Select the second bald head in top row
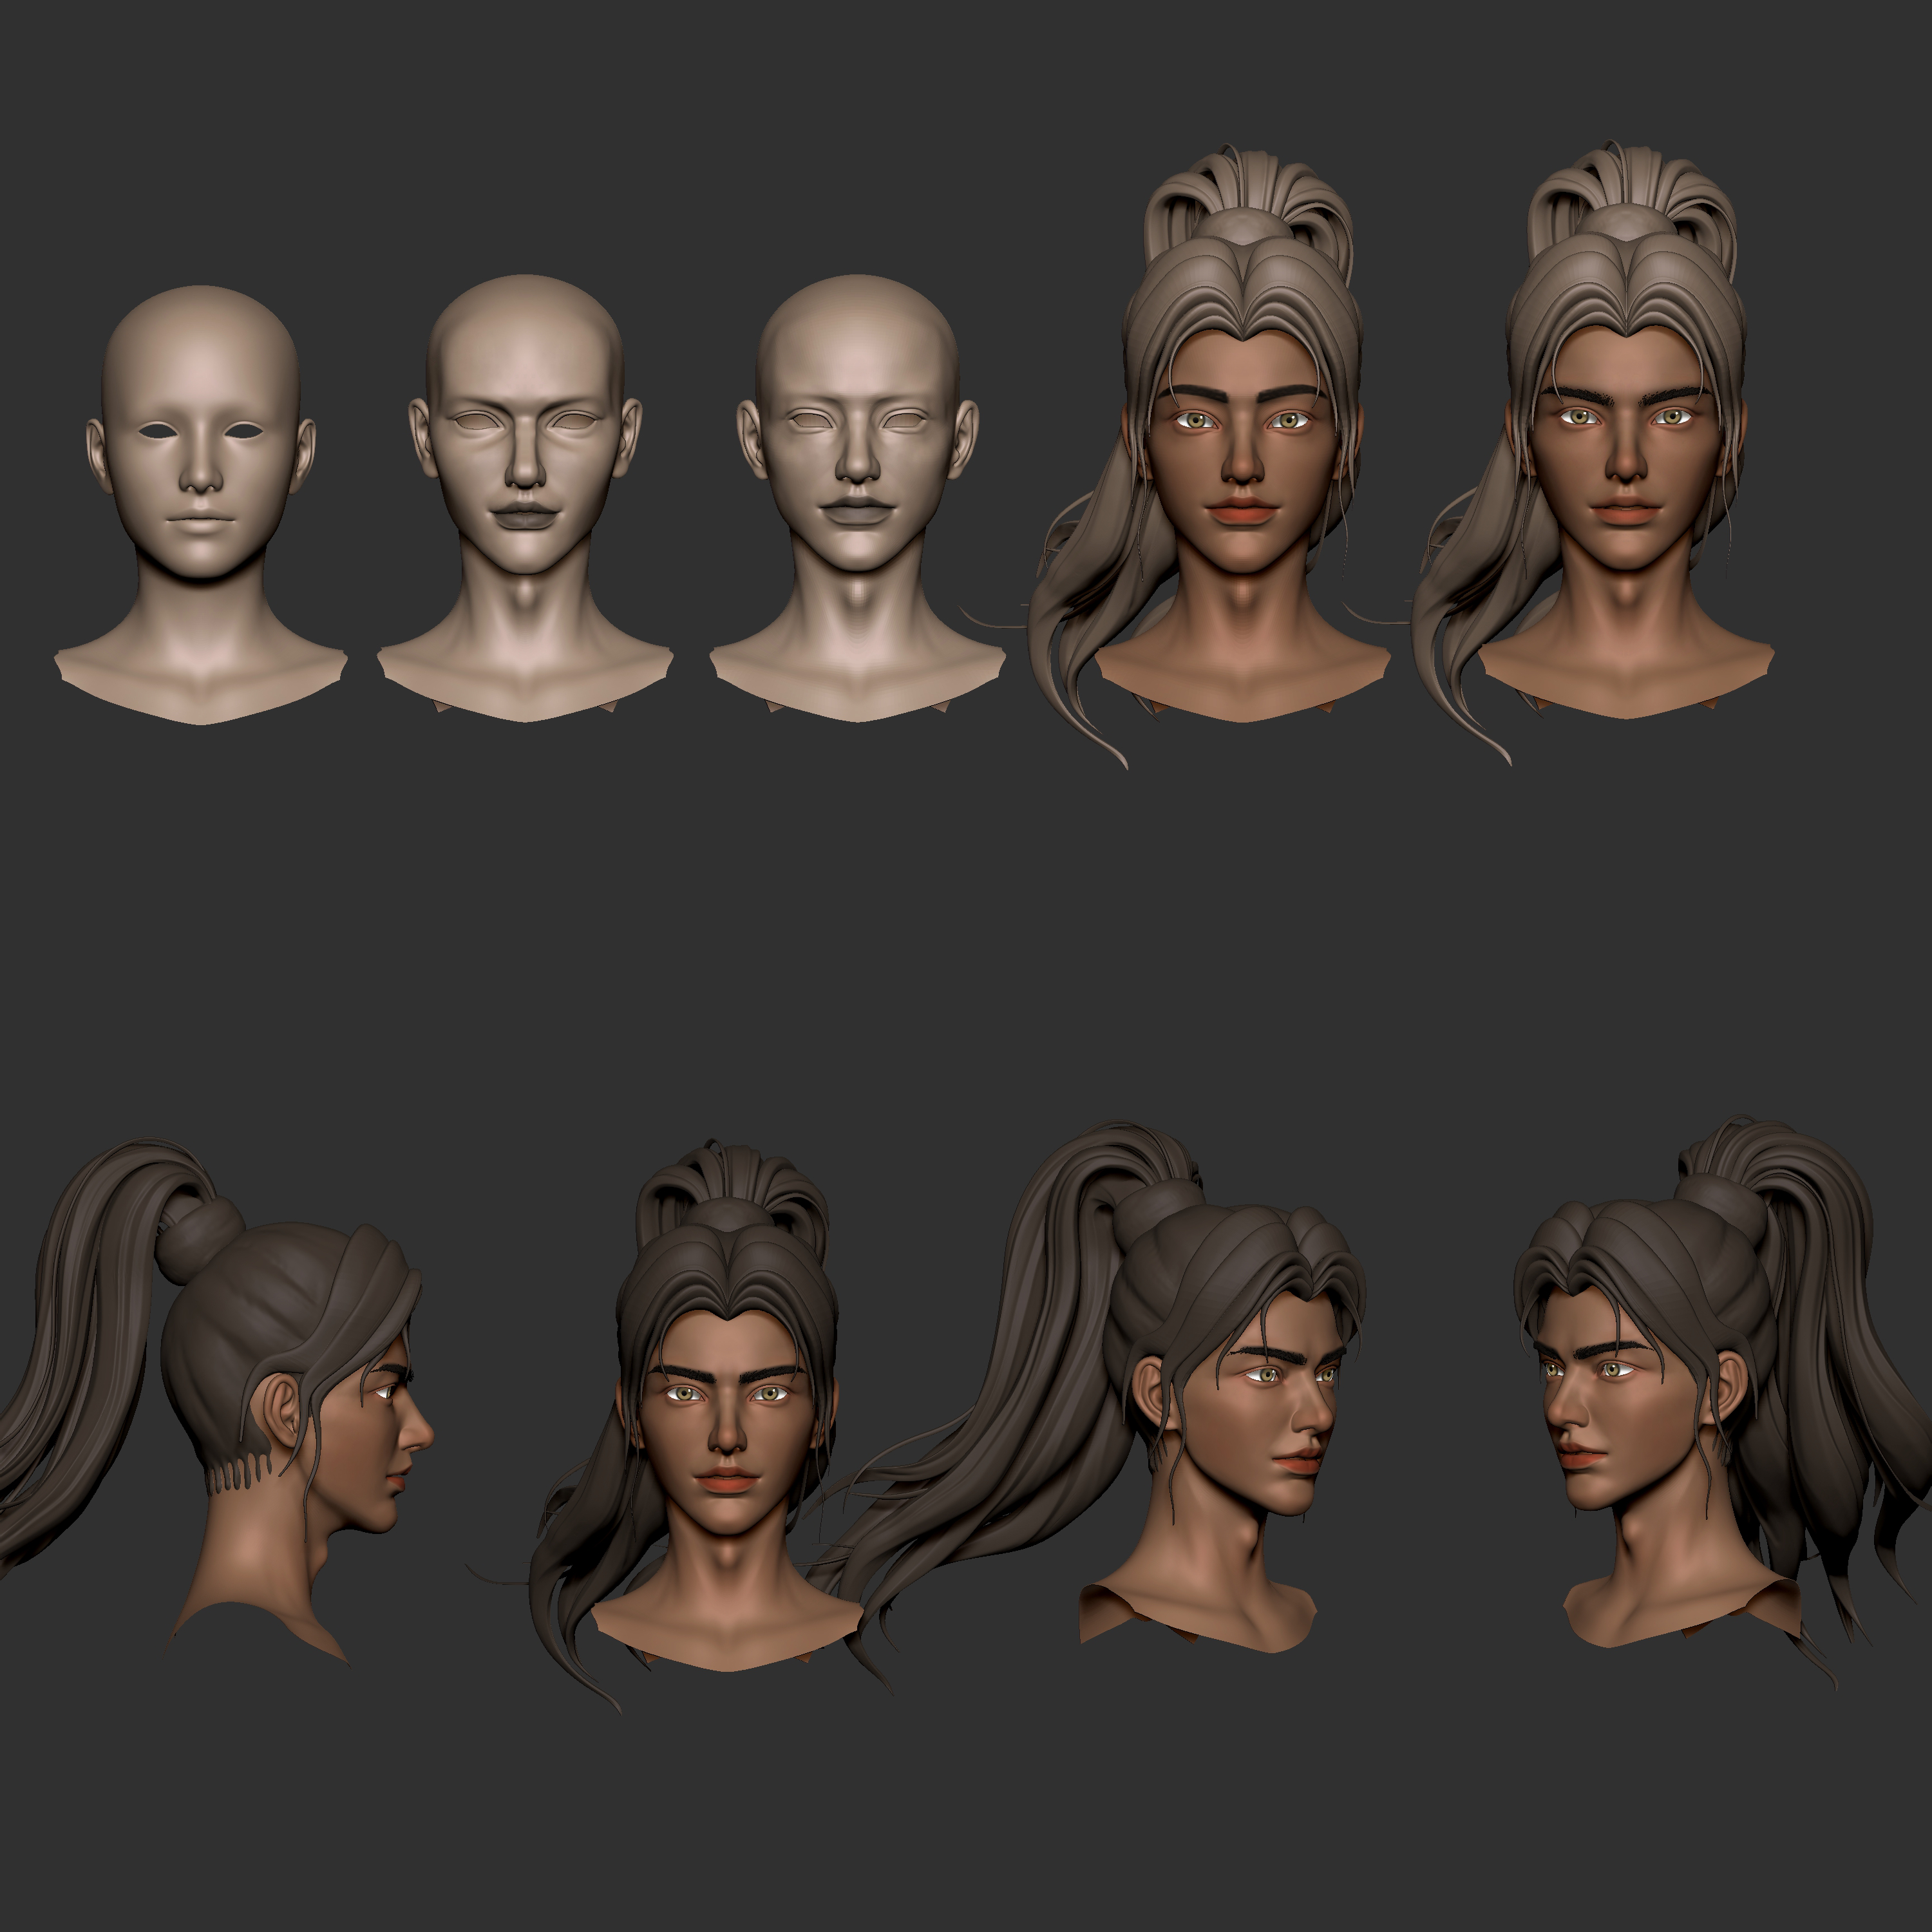 525,498
